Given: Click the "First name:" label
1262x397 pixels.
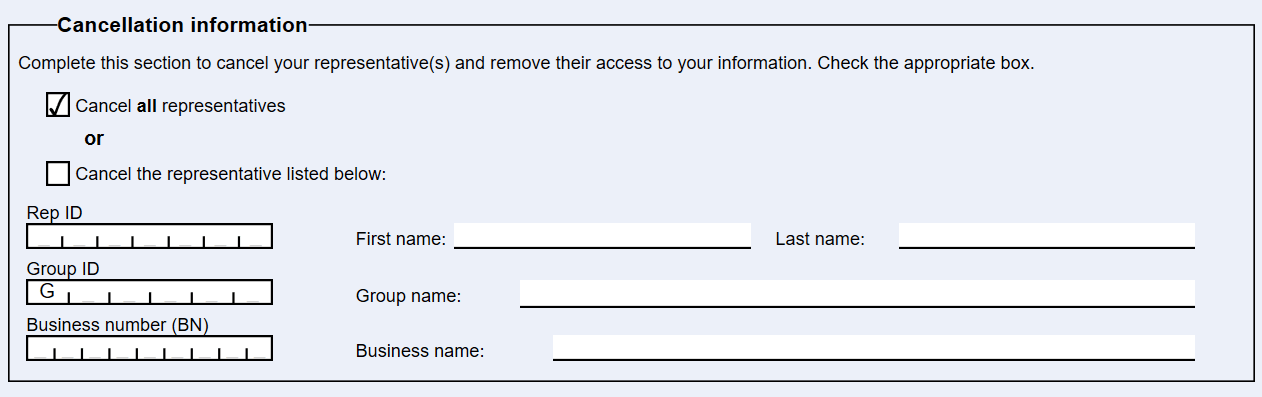Looking at the screenshot, I should (x=401, y=239).
